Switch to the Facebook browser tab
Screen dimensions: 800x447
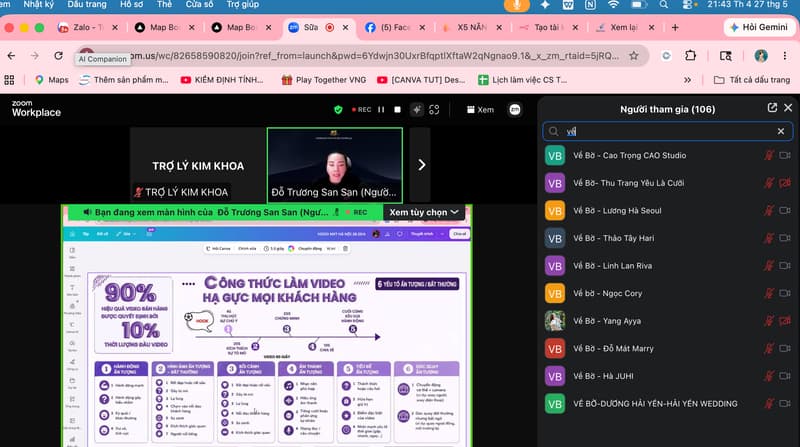pyautogui.click(x=394, y=28)
